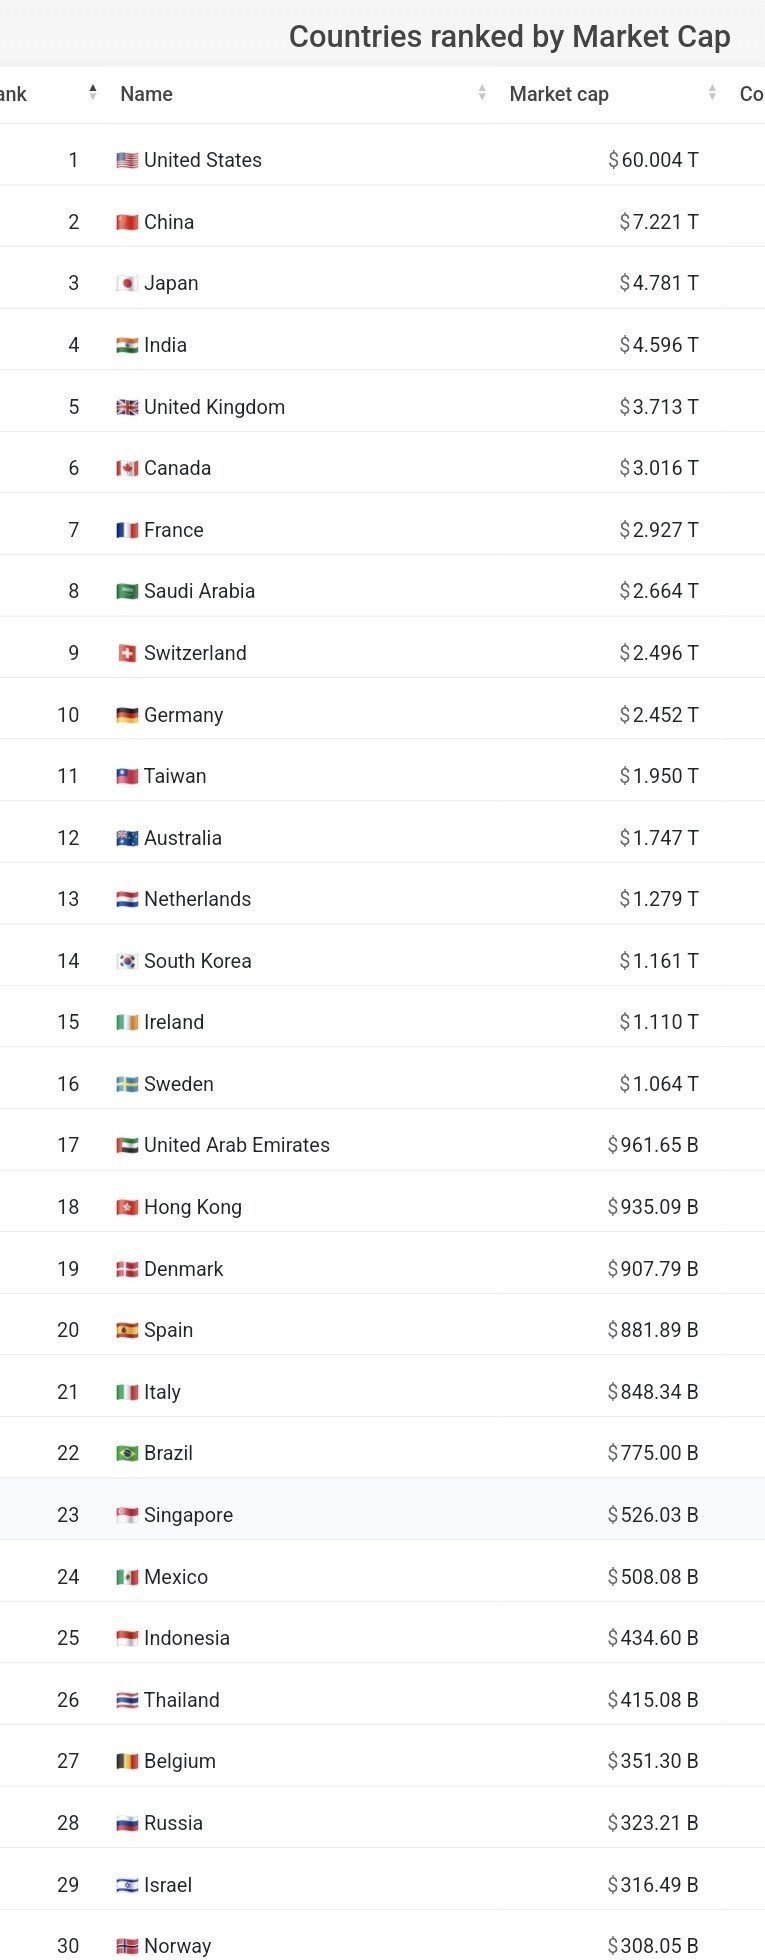Viewport: 765px width, 1960px height.
Task: Open the United Arab Emirates link
Action: click(x=236, y=1145)
